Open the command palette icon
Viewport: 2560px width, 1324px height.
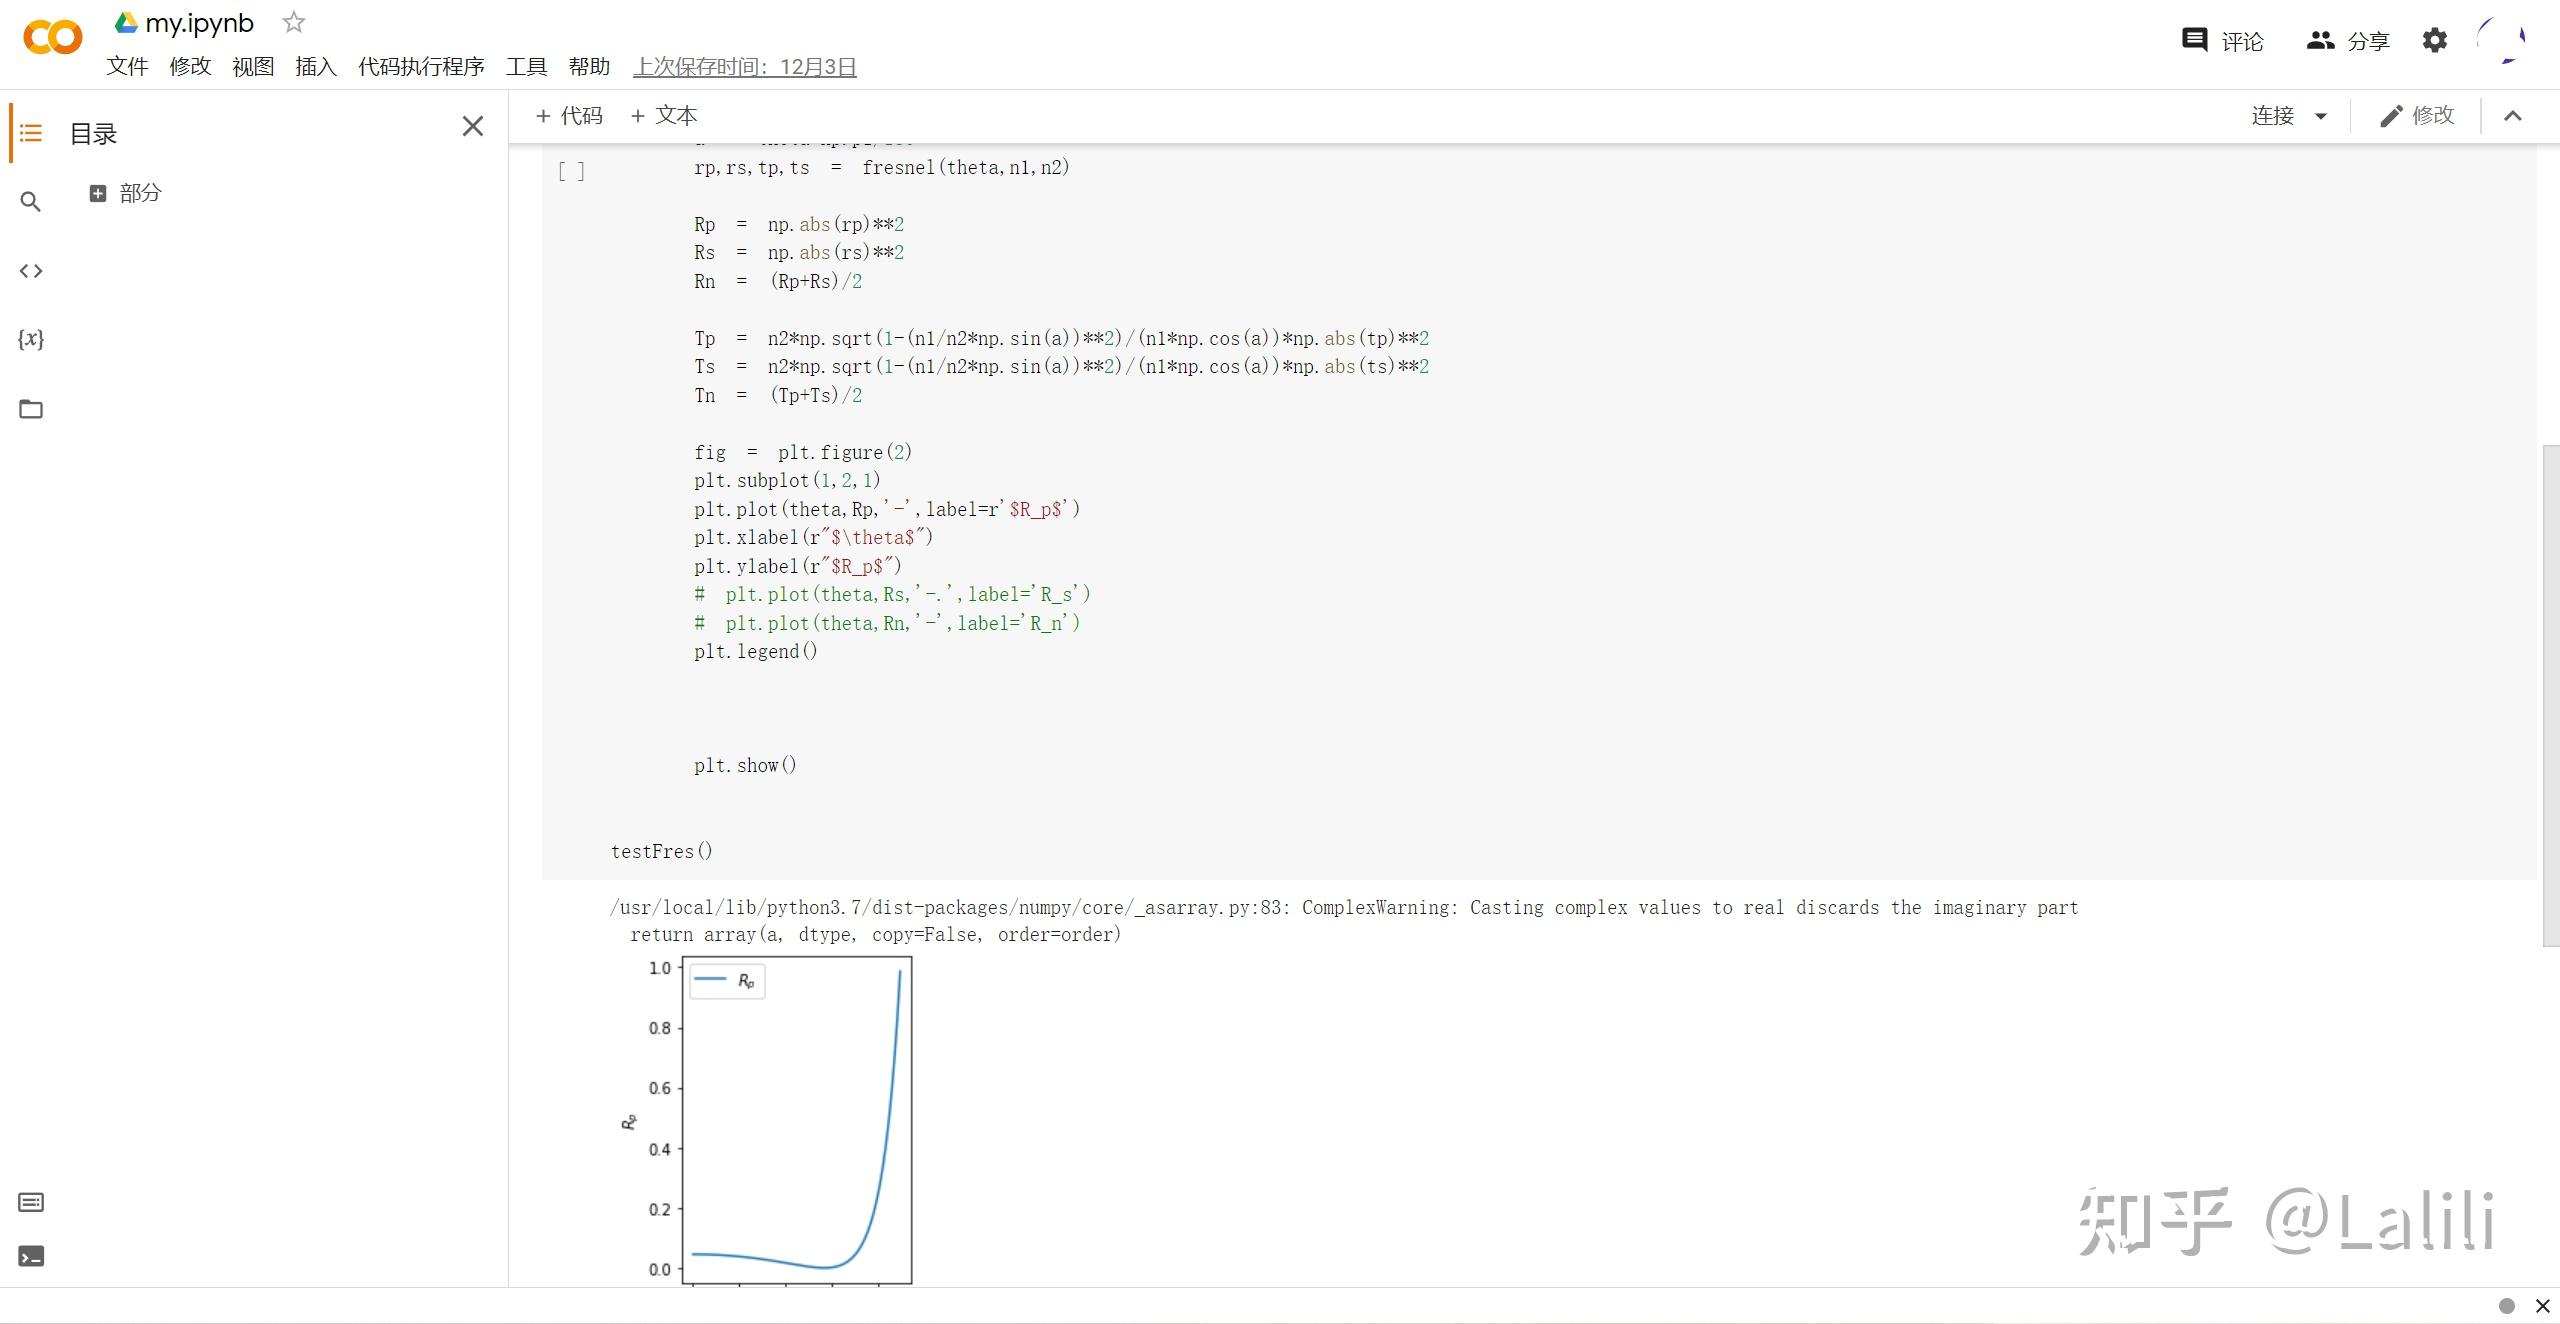click(x=31, y=1202)
